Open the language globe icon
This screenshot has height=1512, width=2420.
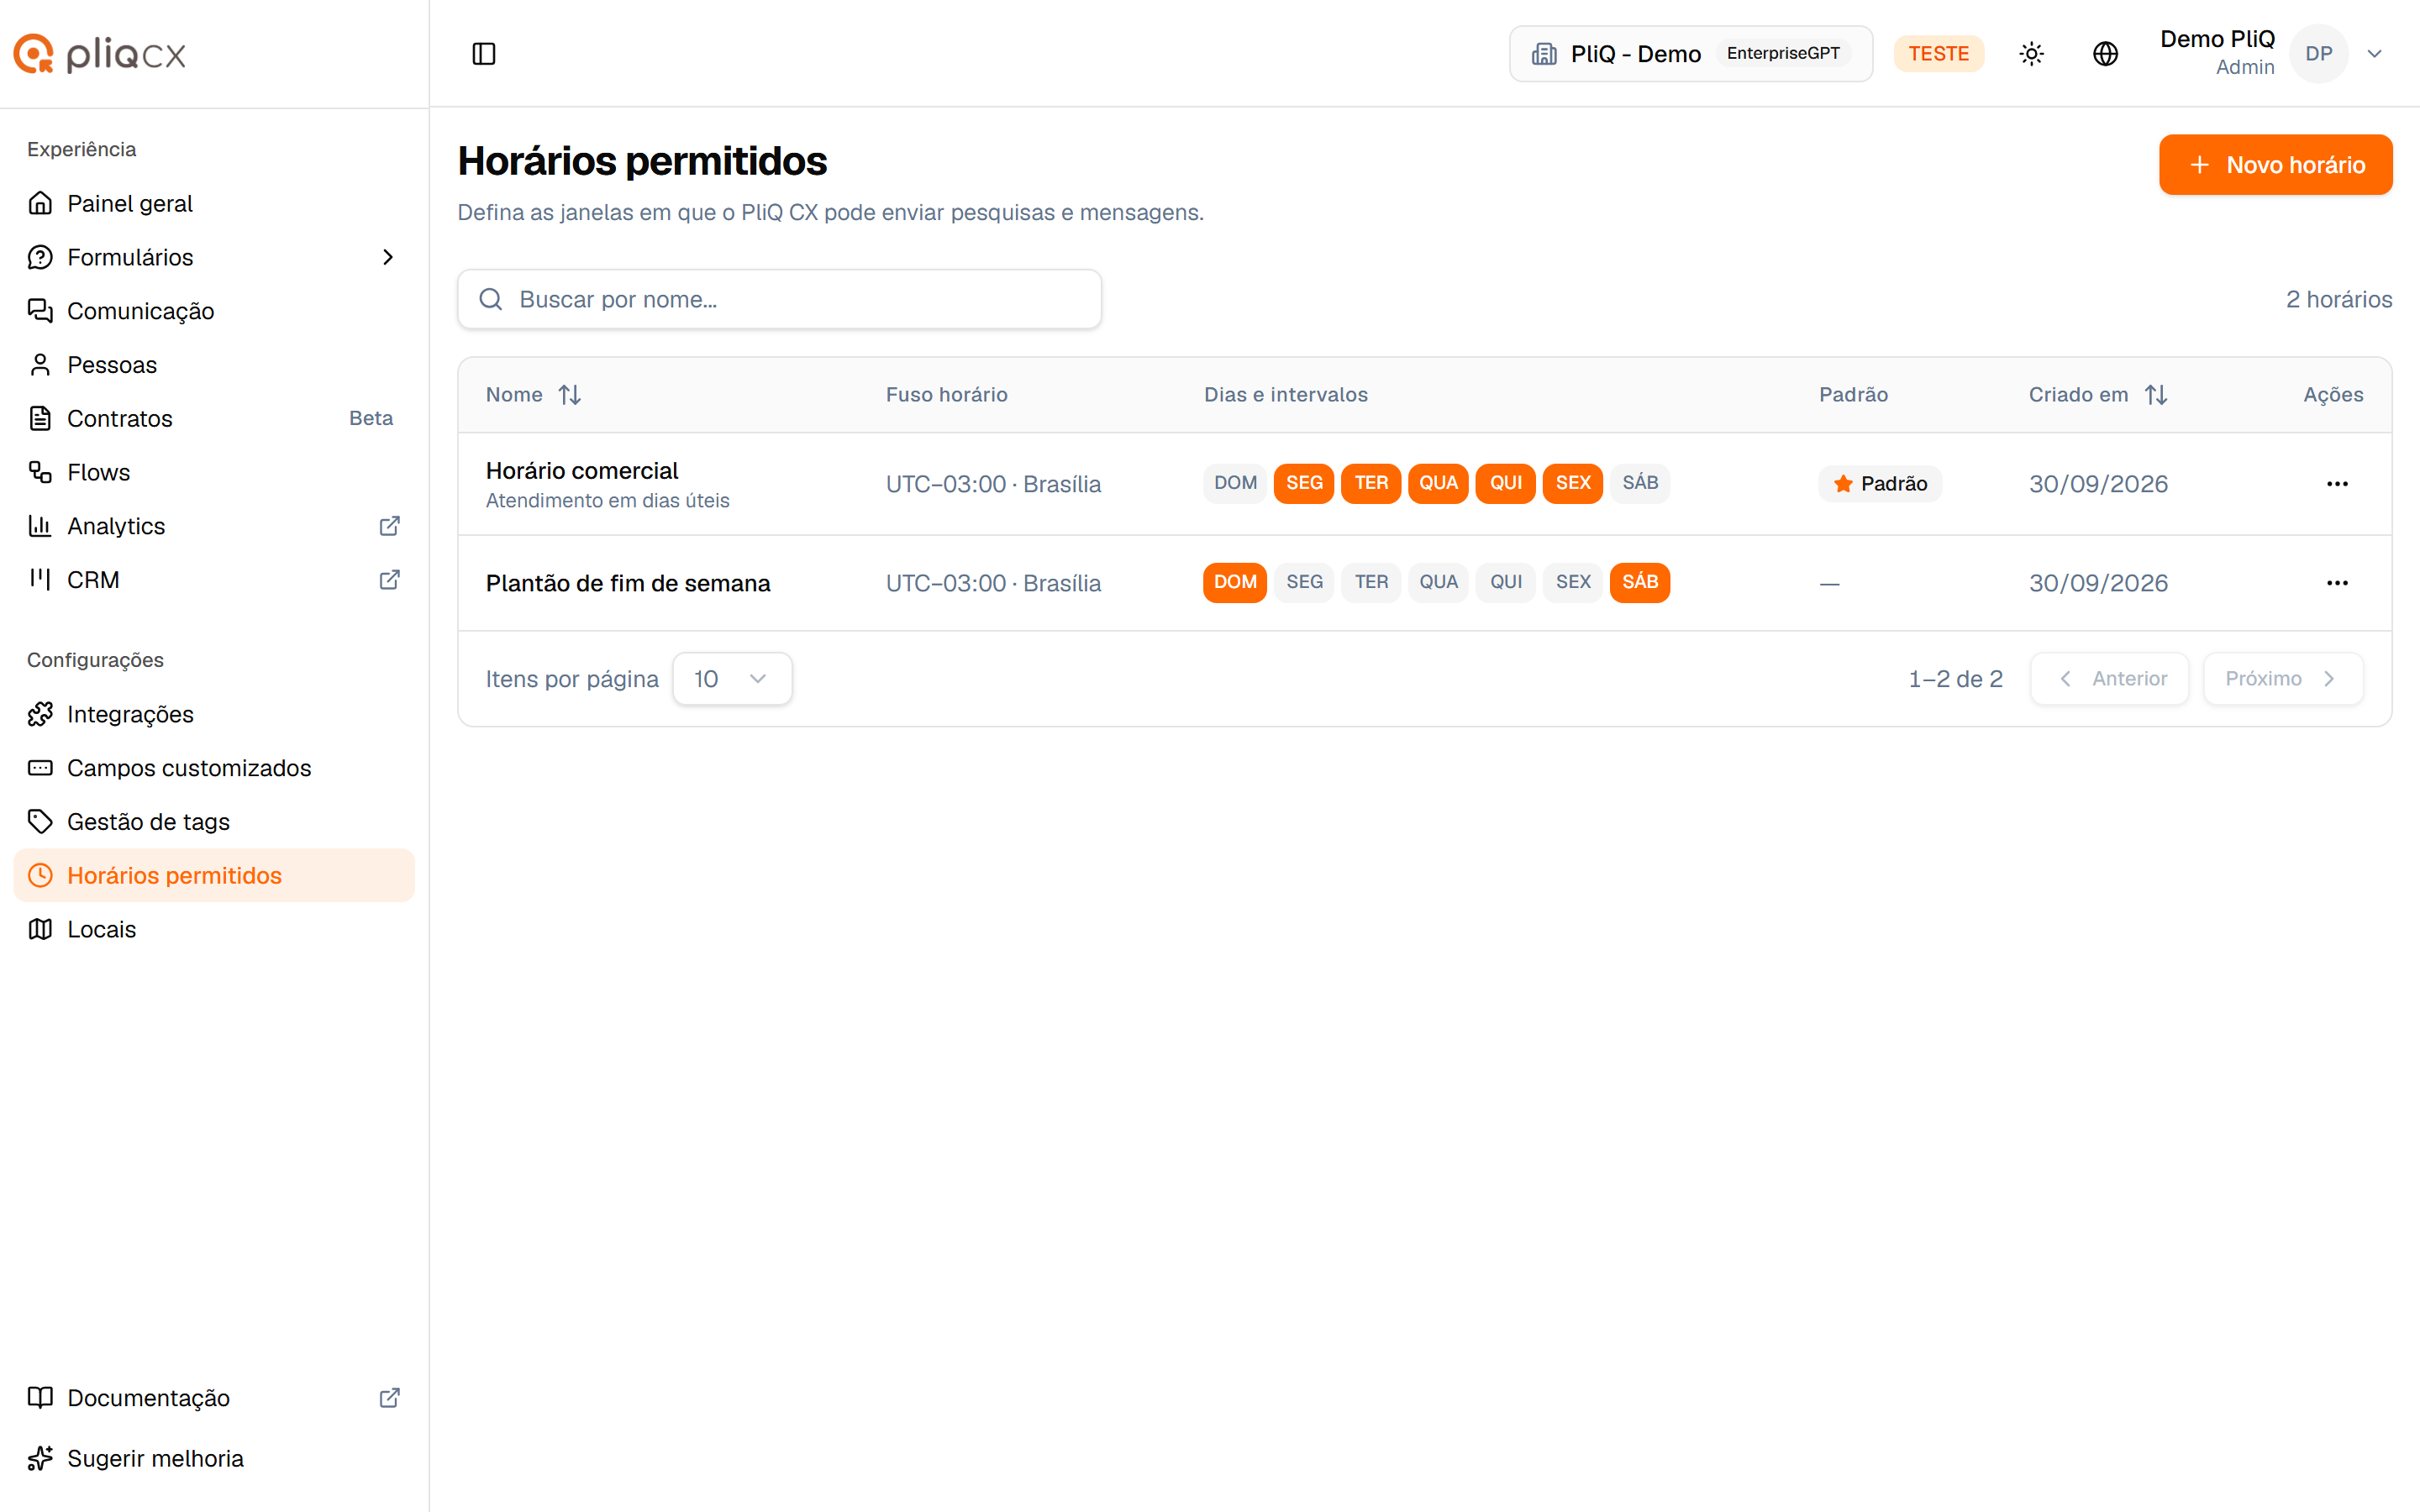[x=2105, y=54]
